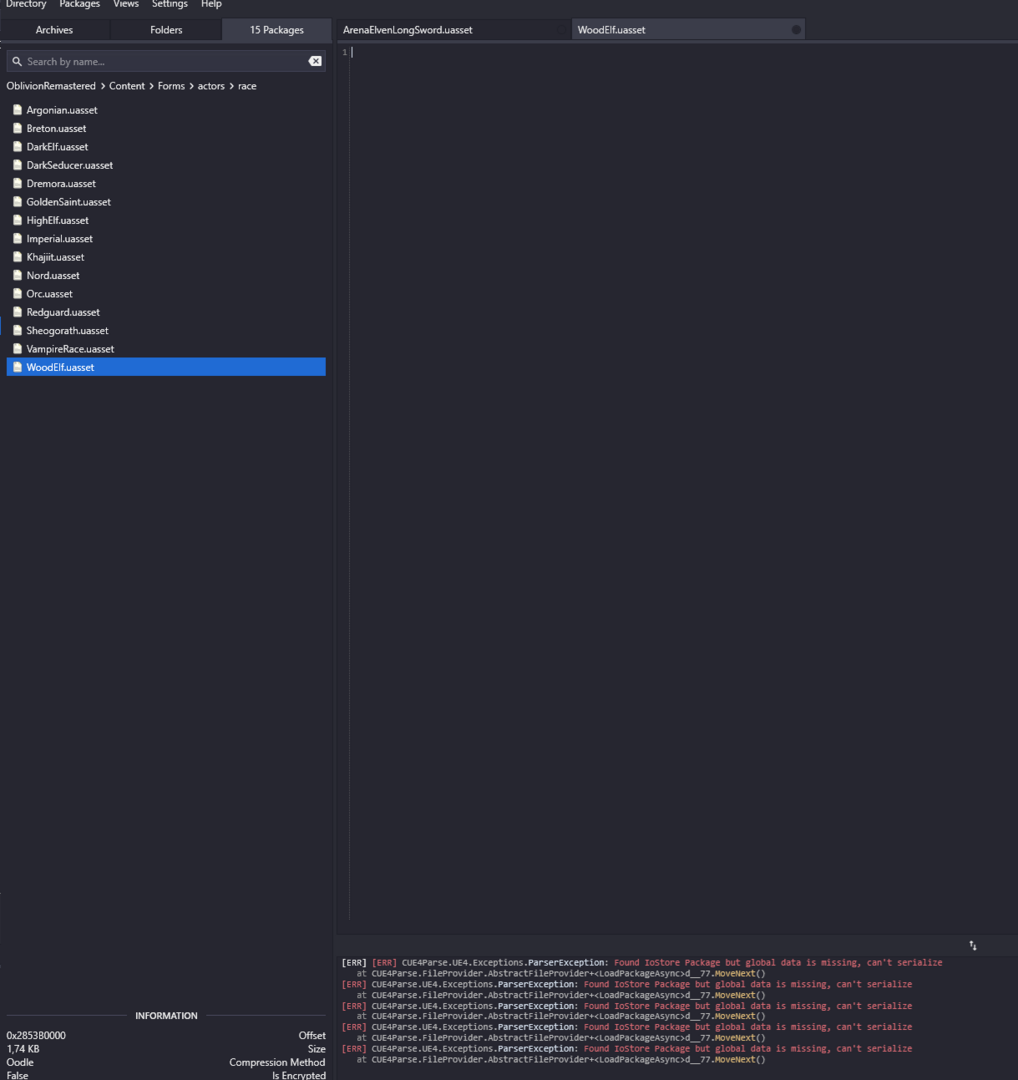Open the Directory menu
This screenshot has width=1018, height=1080.
point(26,4)
